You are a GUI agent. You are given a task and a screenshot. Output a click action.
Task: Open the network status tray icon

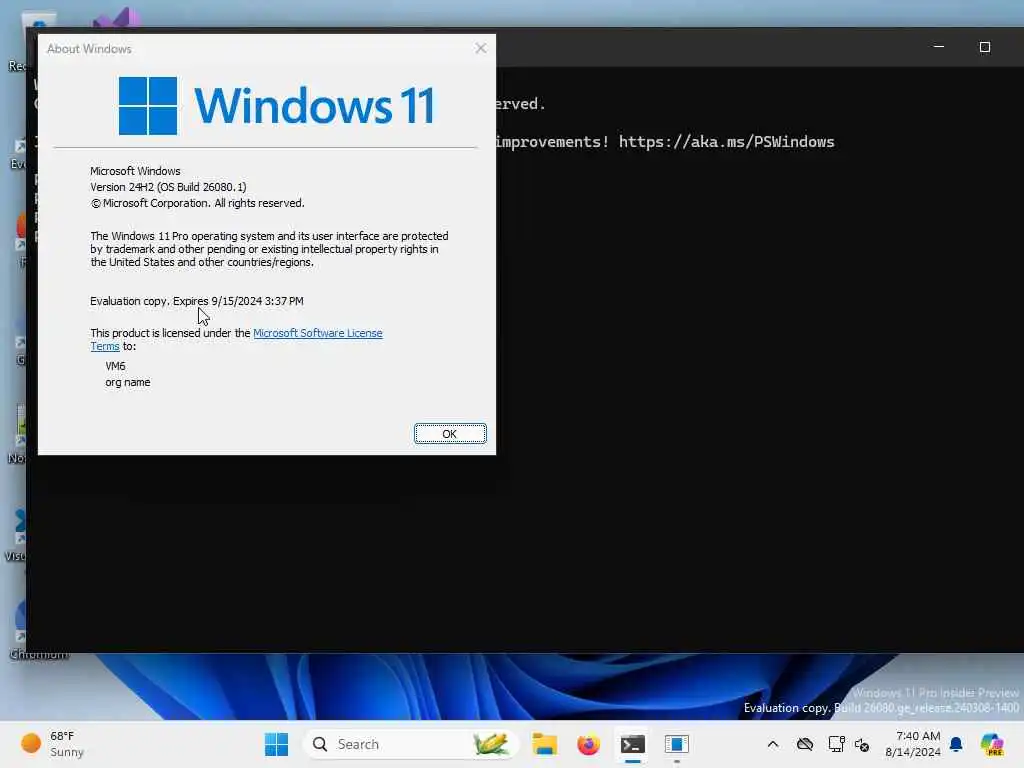pyautogui.click(x=837, y=744)
